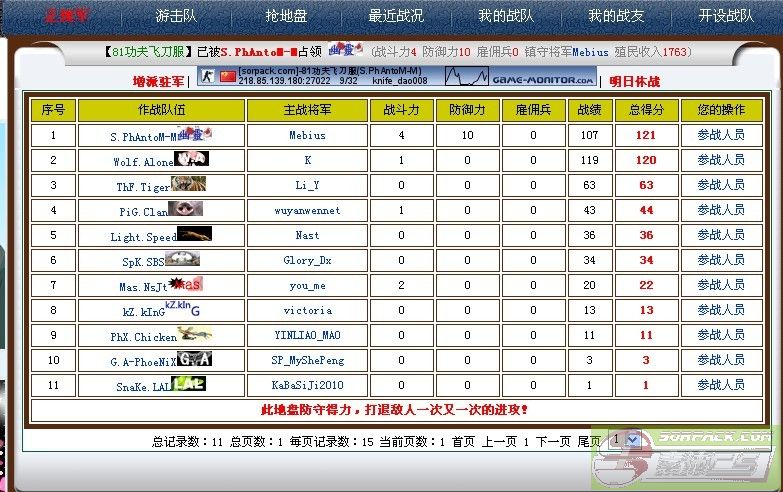Image resolution: width=783 pixels, height=492 pixels.
Task: Open the 最近战况 tab
Action: click(x=396, y=16)
